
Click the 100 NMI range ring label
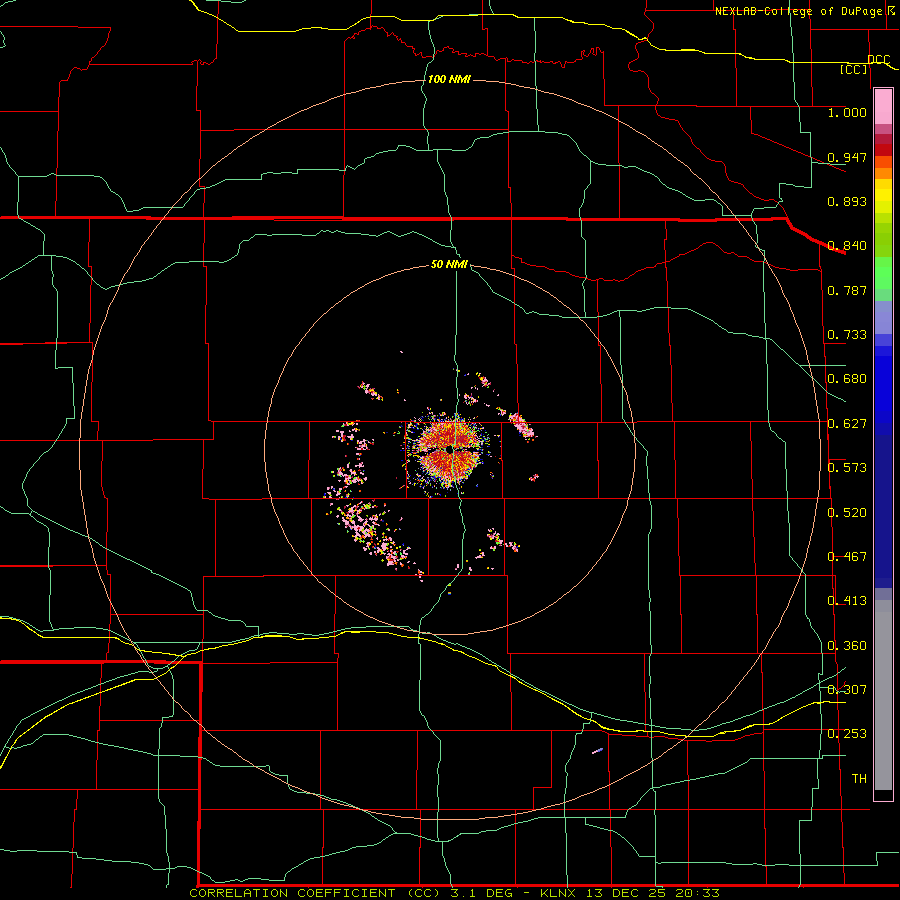click(x=449, y=79)
